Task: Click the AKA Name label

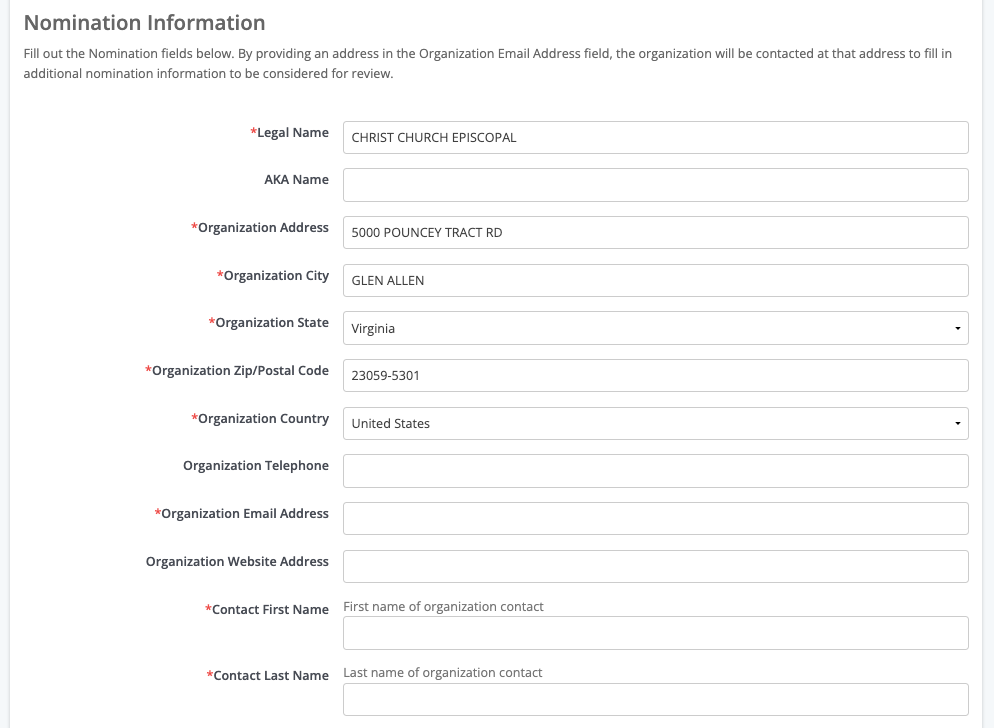Action: [x=297, y=179]
